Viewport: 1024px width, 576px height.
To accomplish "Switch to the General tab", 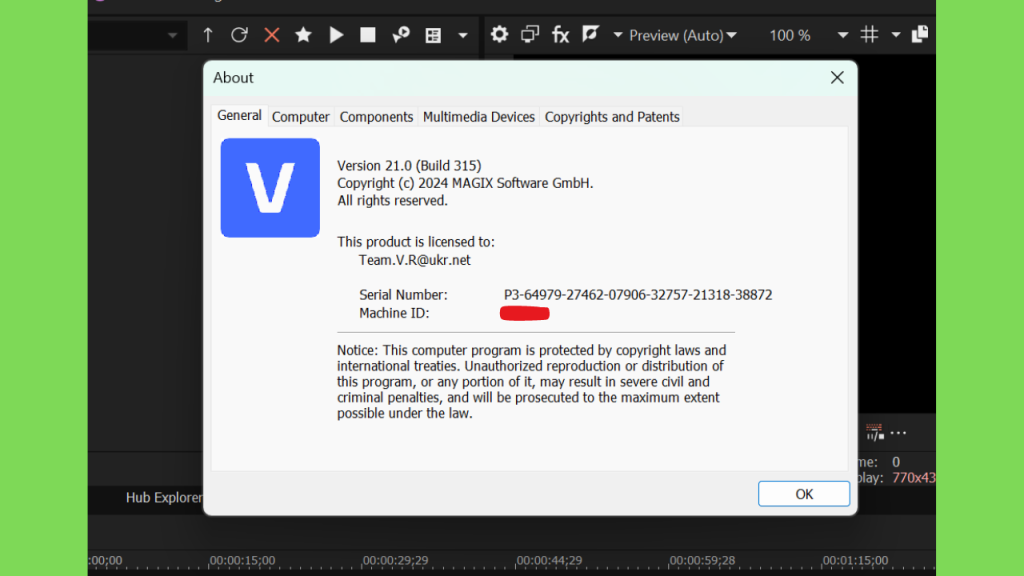I will 239,116.
